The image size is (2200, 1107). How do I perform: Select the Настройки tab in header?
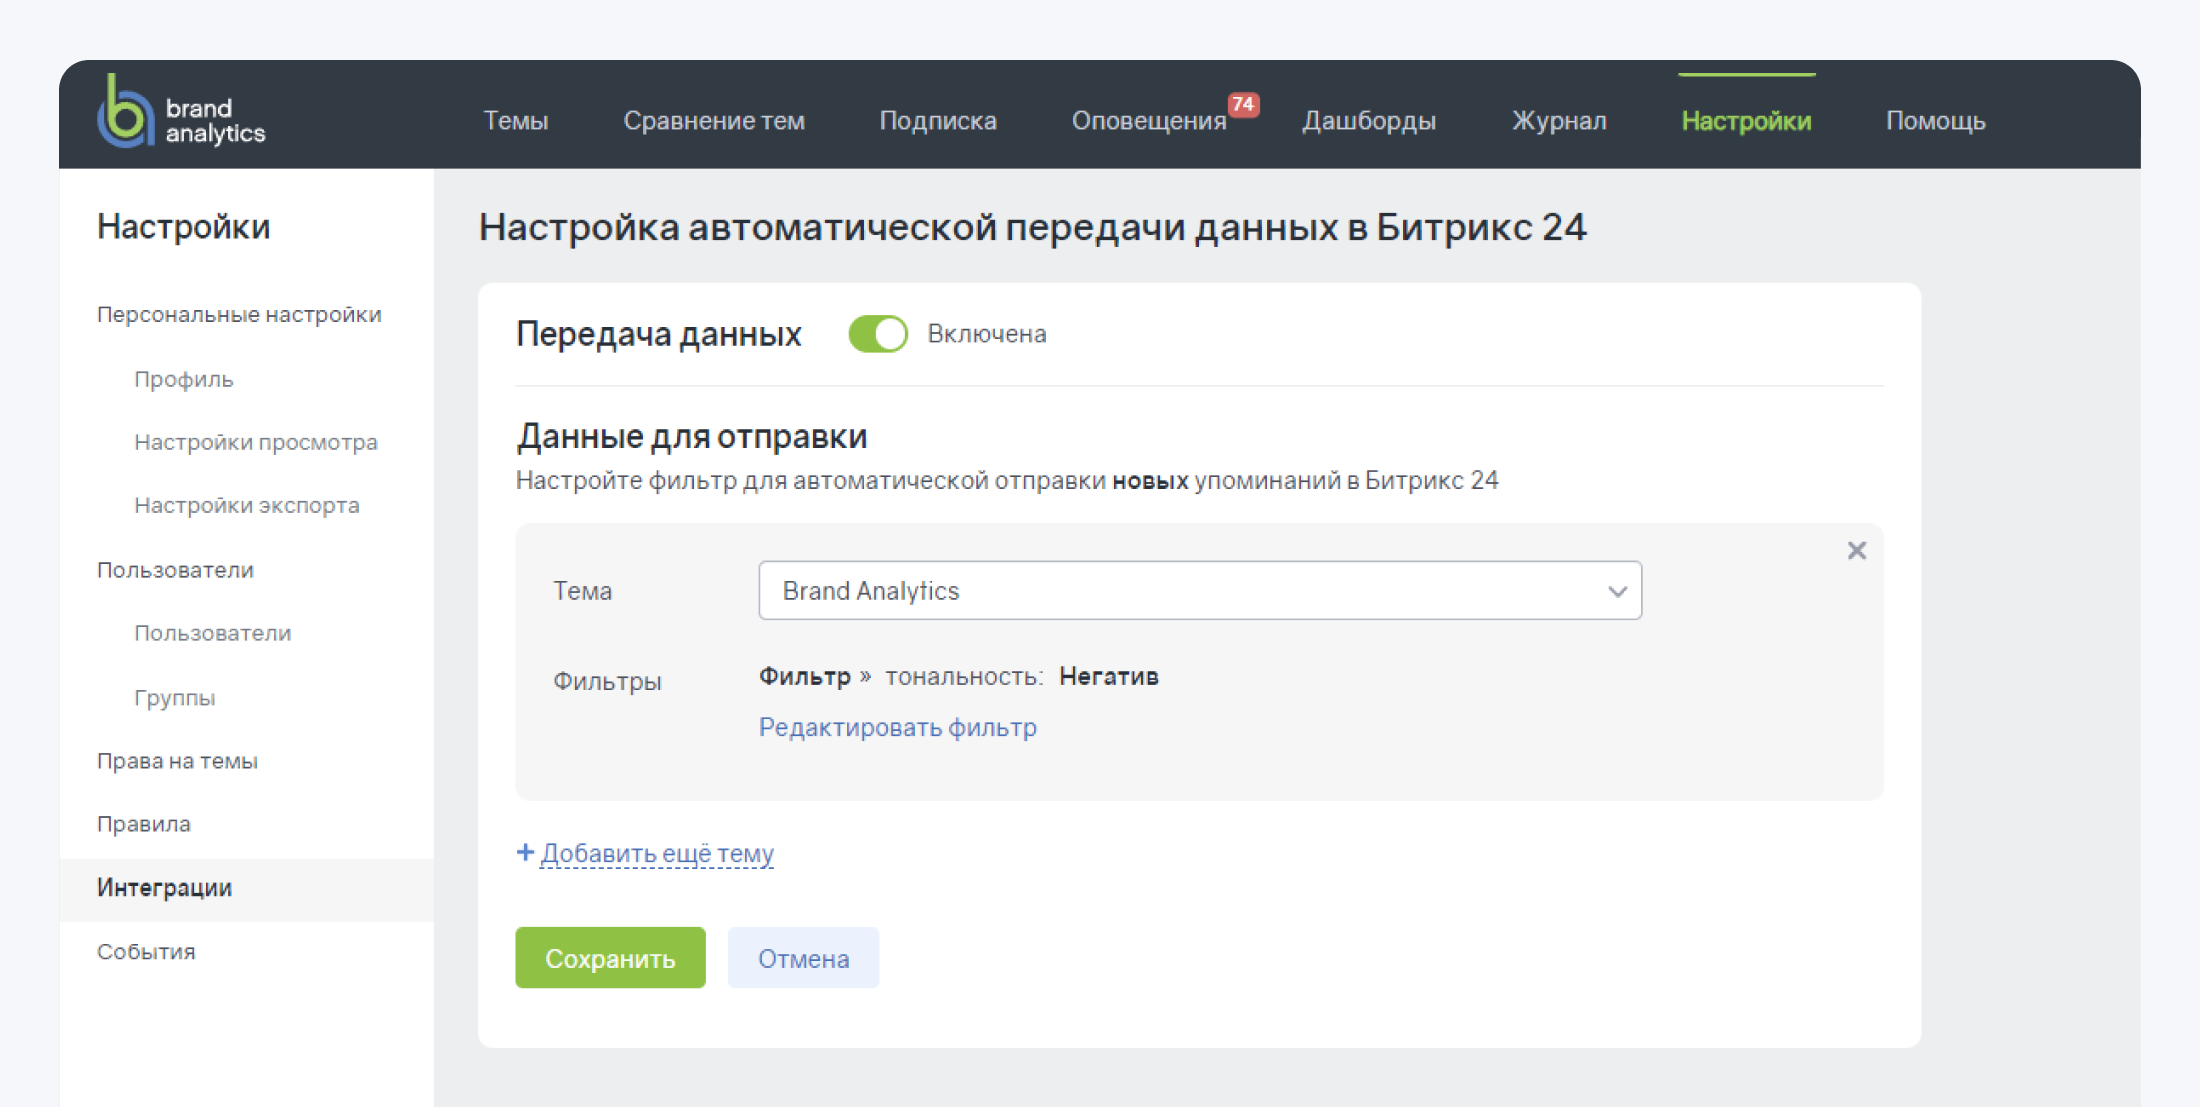pos(1746,121)
